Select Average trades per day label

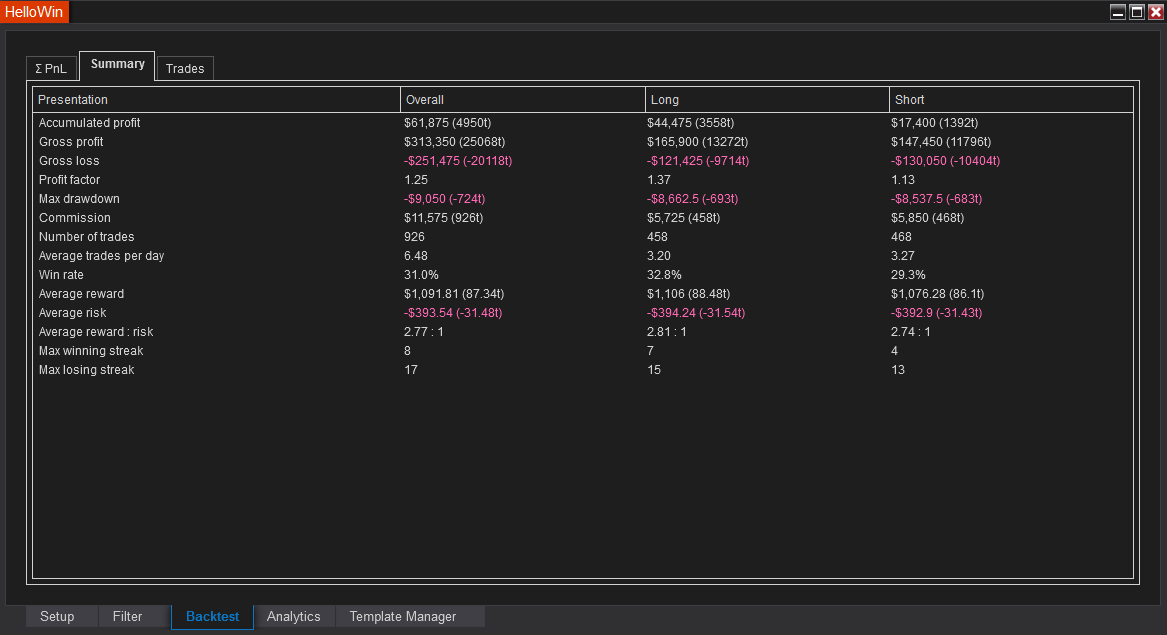[101, 255]
